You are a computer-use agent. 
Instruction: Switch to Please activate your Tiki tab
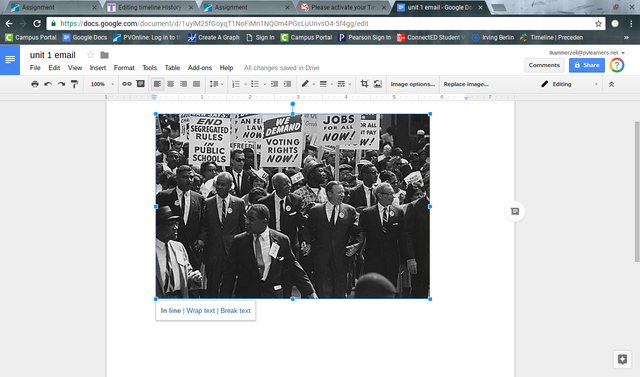pos(344,7)
